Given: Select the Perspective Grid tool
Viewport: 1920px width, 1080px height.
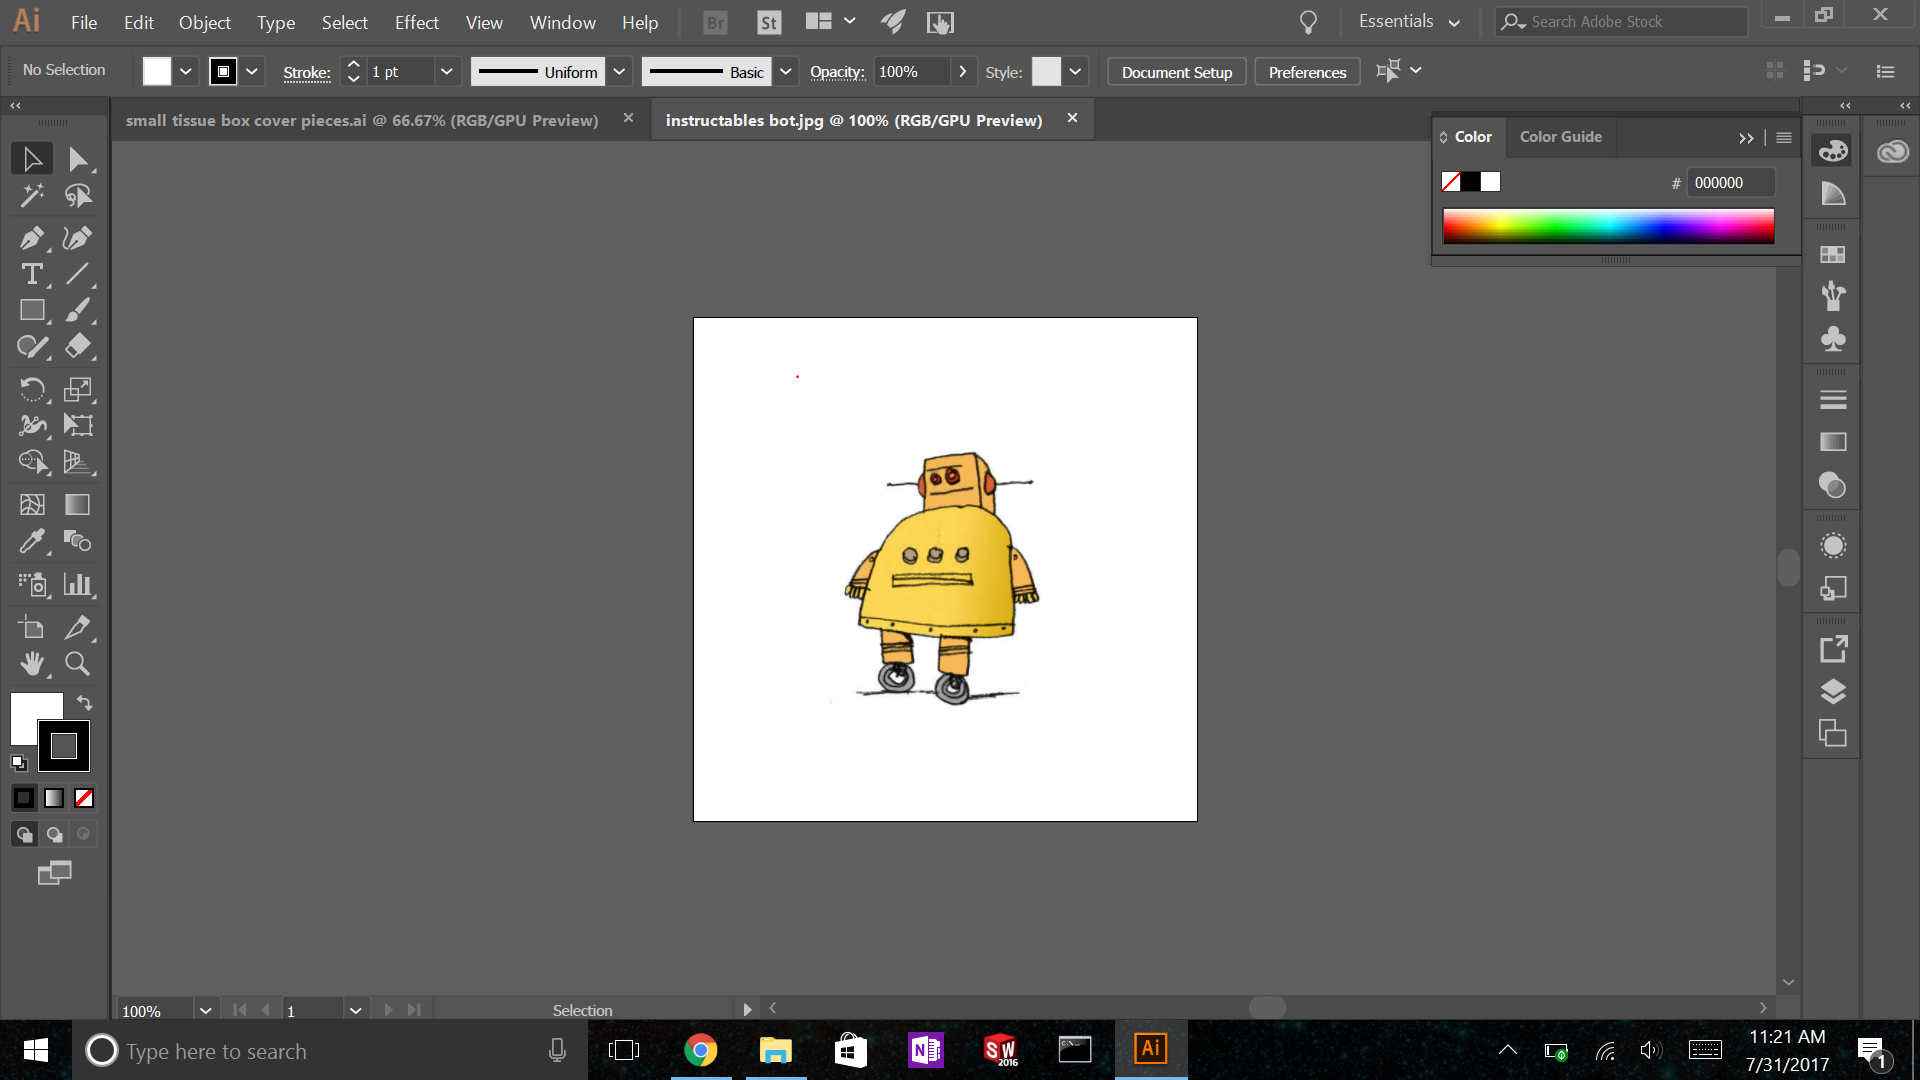Looking at the screenshot, I should pyautogui.click(x=78, y=461).
